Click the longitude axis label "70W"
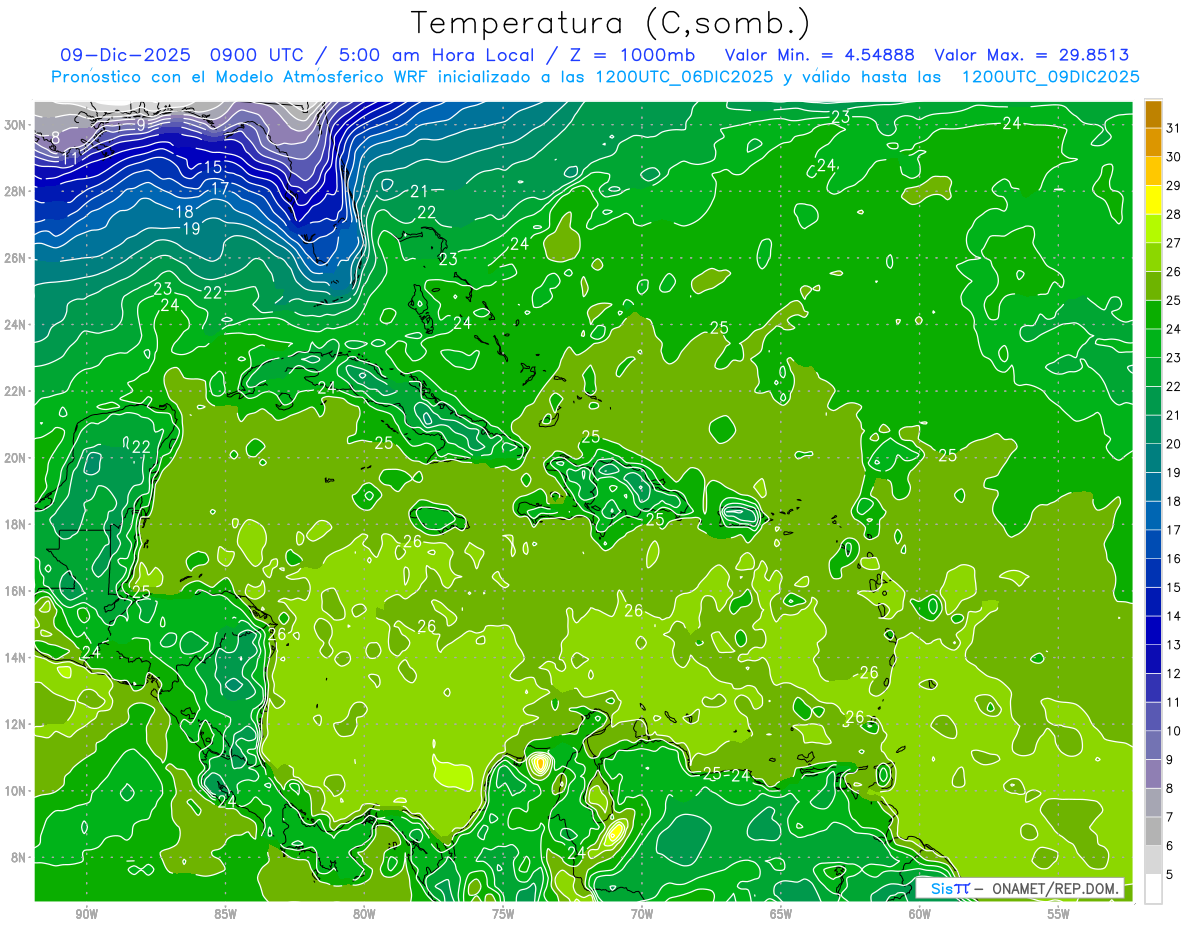 [x=642, y=913]
